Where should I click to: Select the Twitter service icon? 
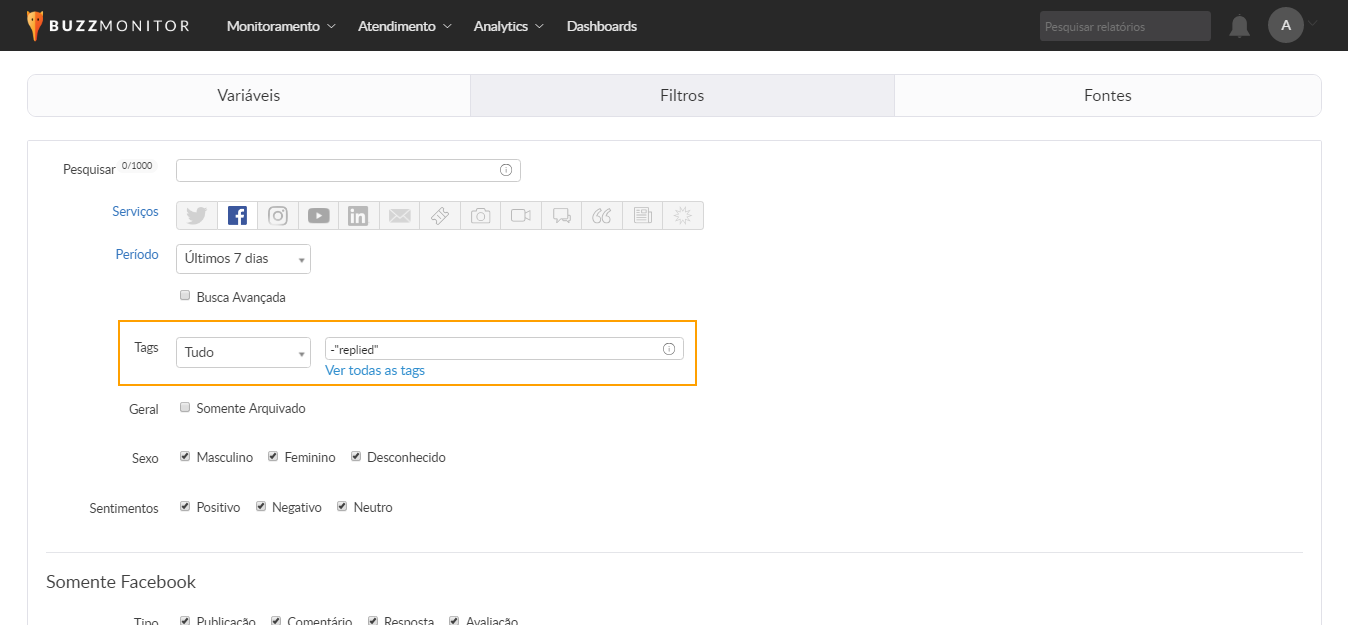[x=197, y=216]
